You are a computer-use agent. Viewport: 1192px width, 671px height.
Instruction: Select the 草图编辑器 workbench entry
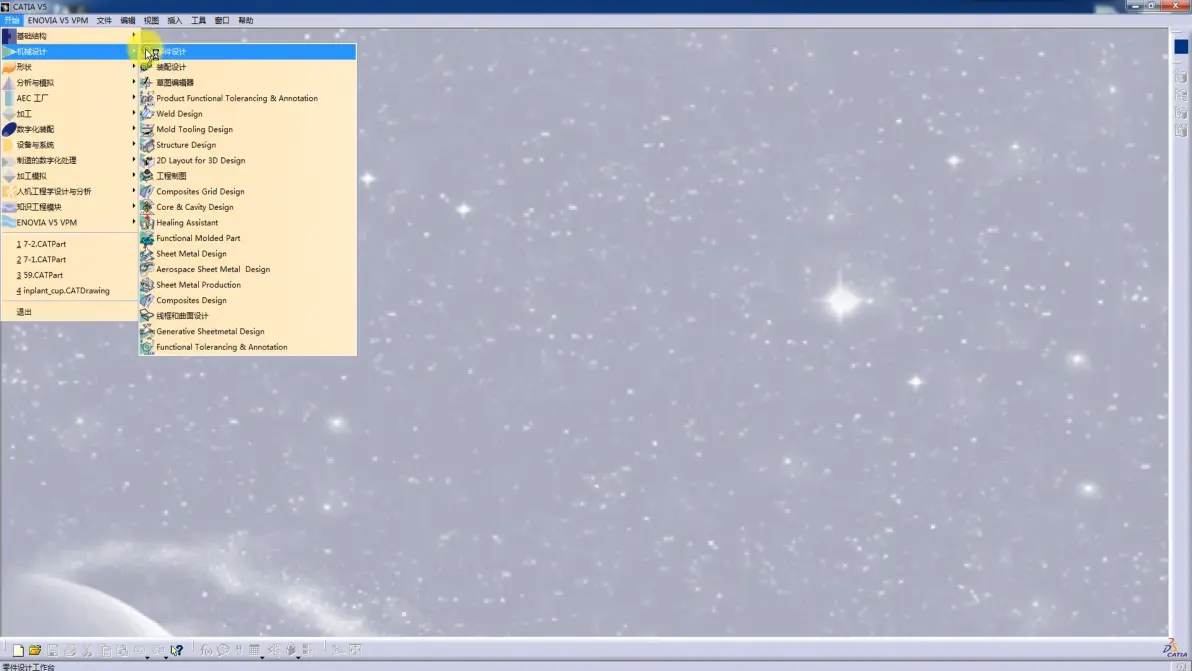pos(248,83)
